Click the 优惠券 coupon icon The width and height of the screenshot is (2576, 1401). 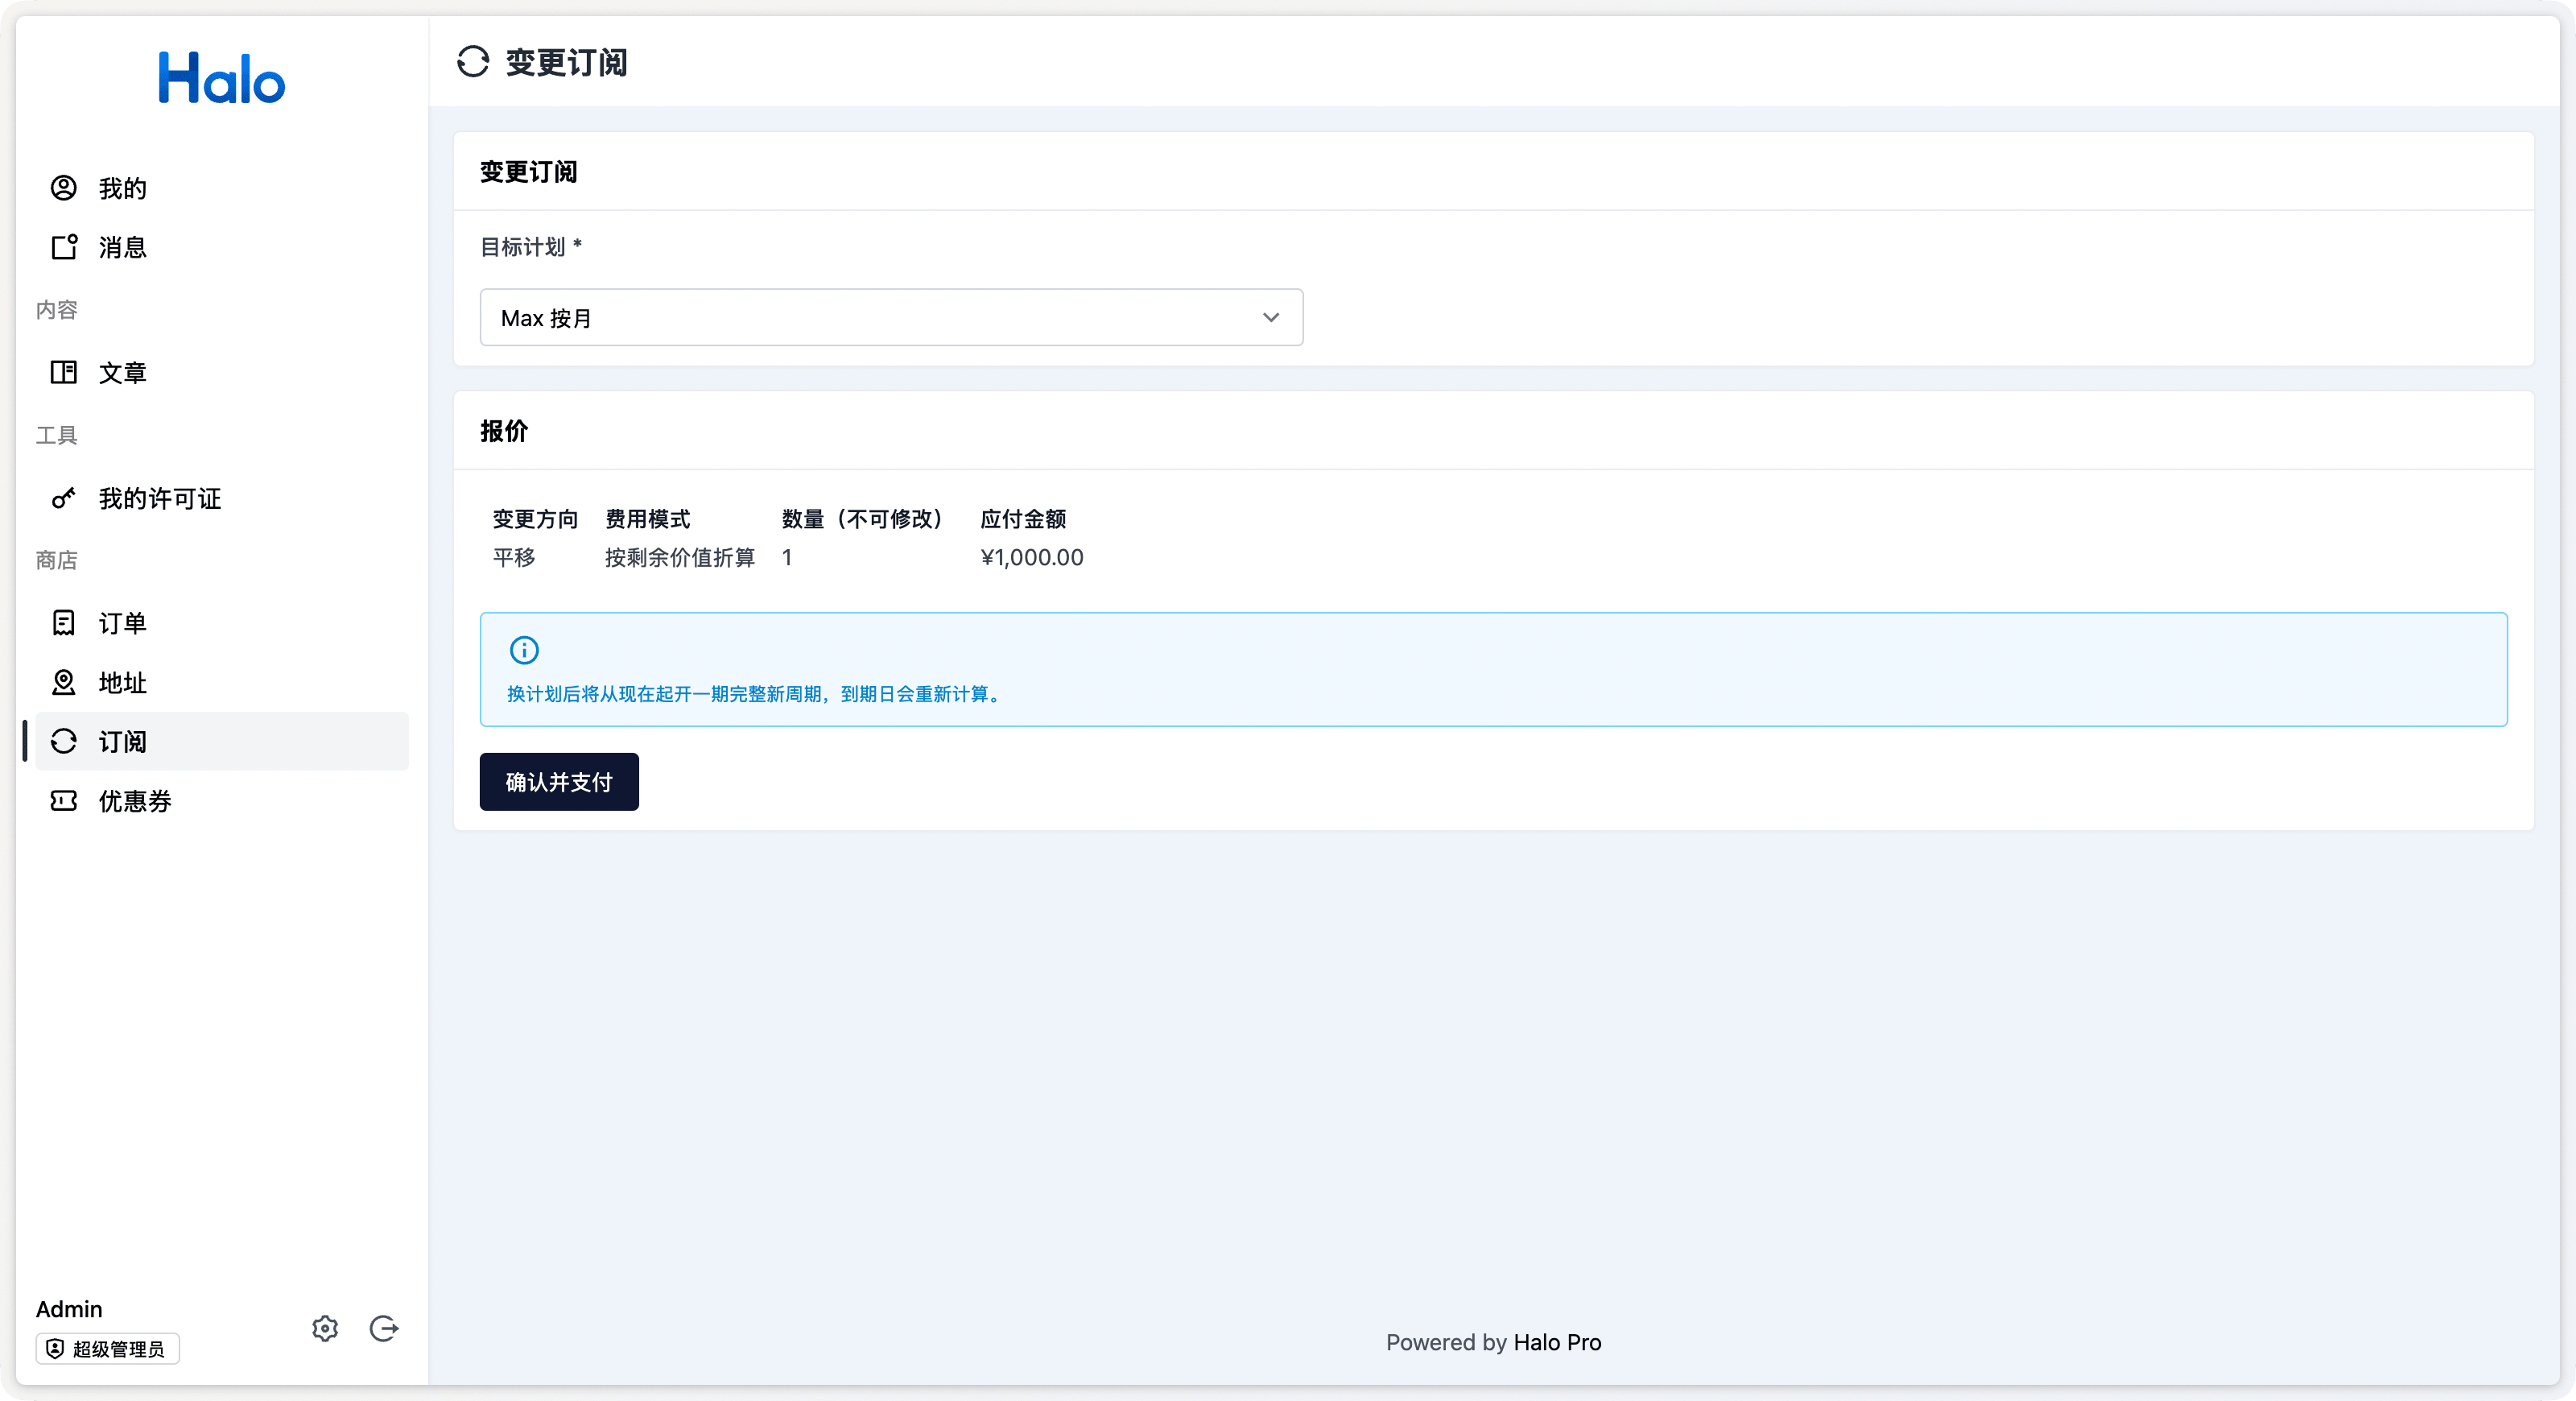click(x=64, y=801)
